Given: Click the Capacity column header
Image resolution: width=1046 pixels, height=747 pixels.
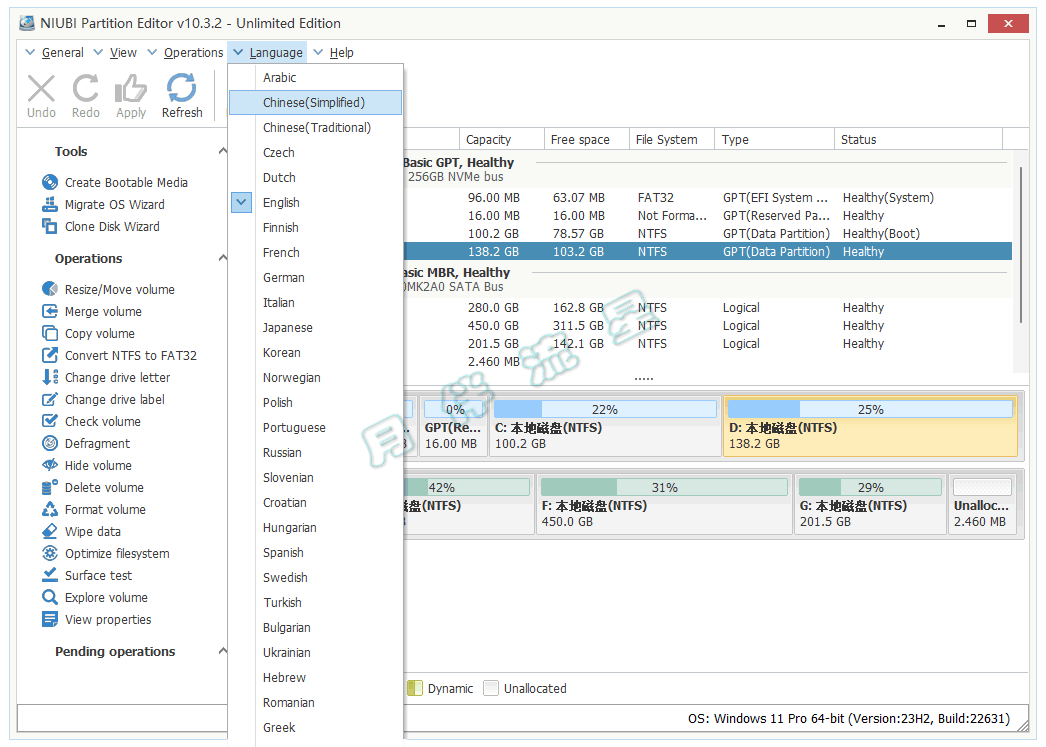Looking at the screenshot, I should click(x=502, y=139).
